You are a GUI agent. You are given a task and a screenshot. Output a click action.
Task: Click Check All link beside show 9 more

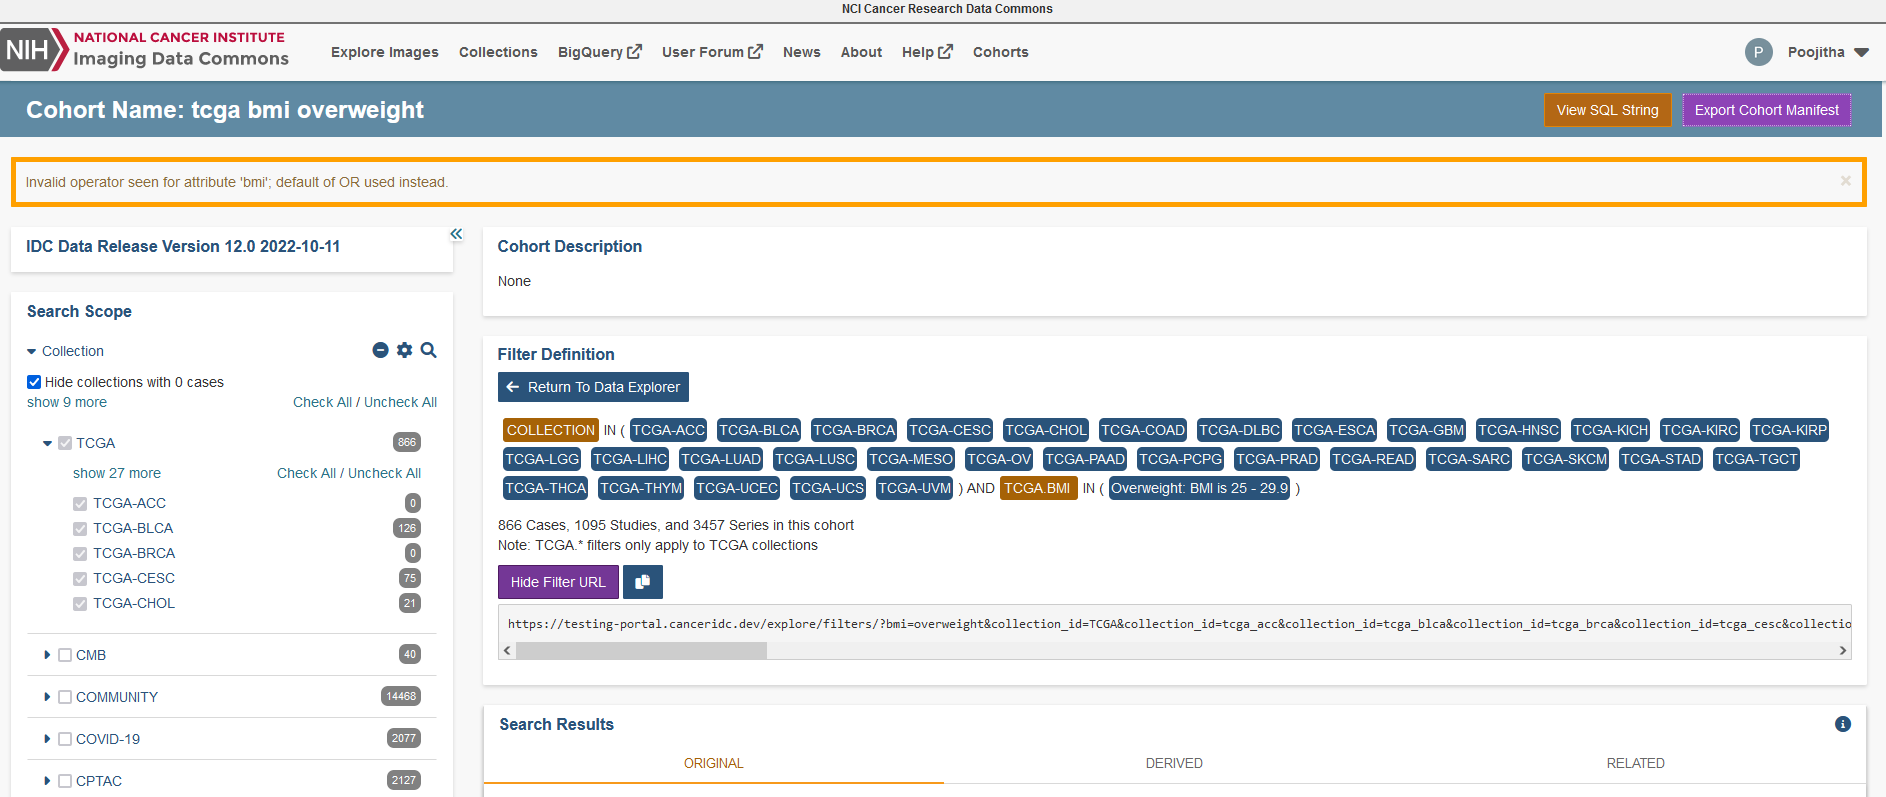click(x=322, y=402)
